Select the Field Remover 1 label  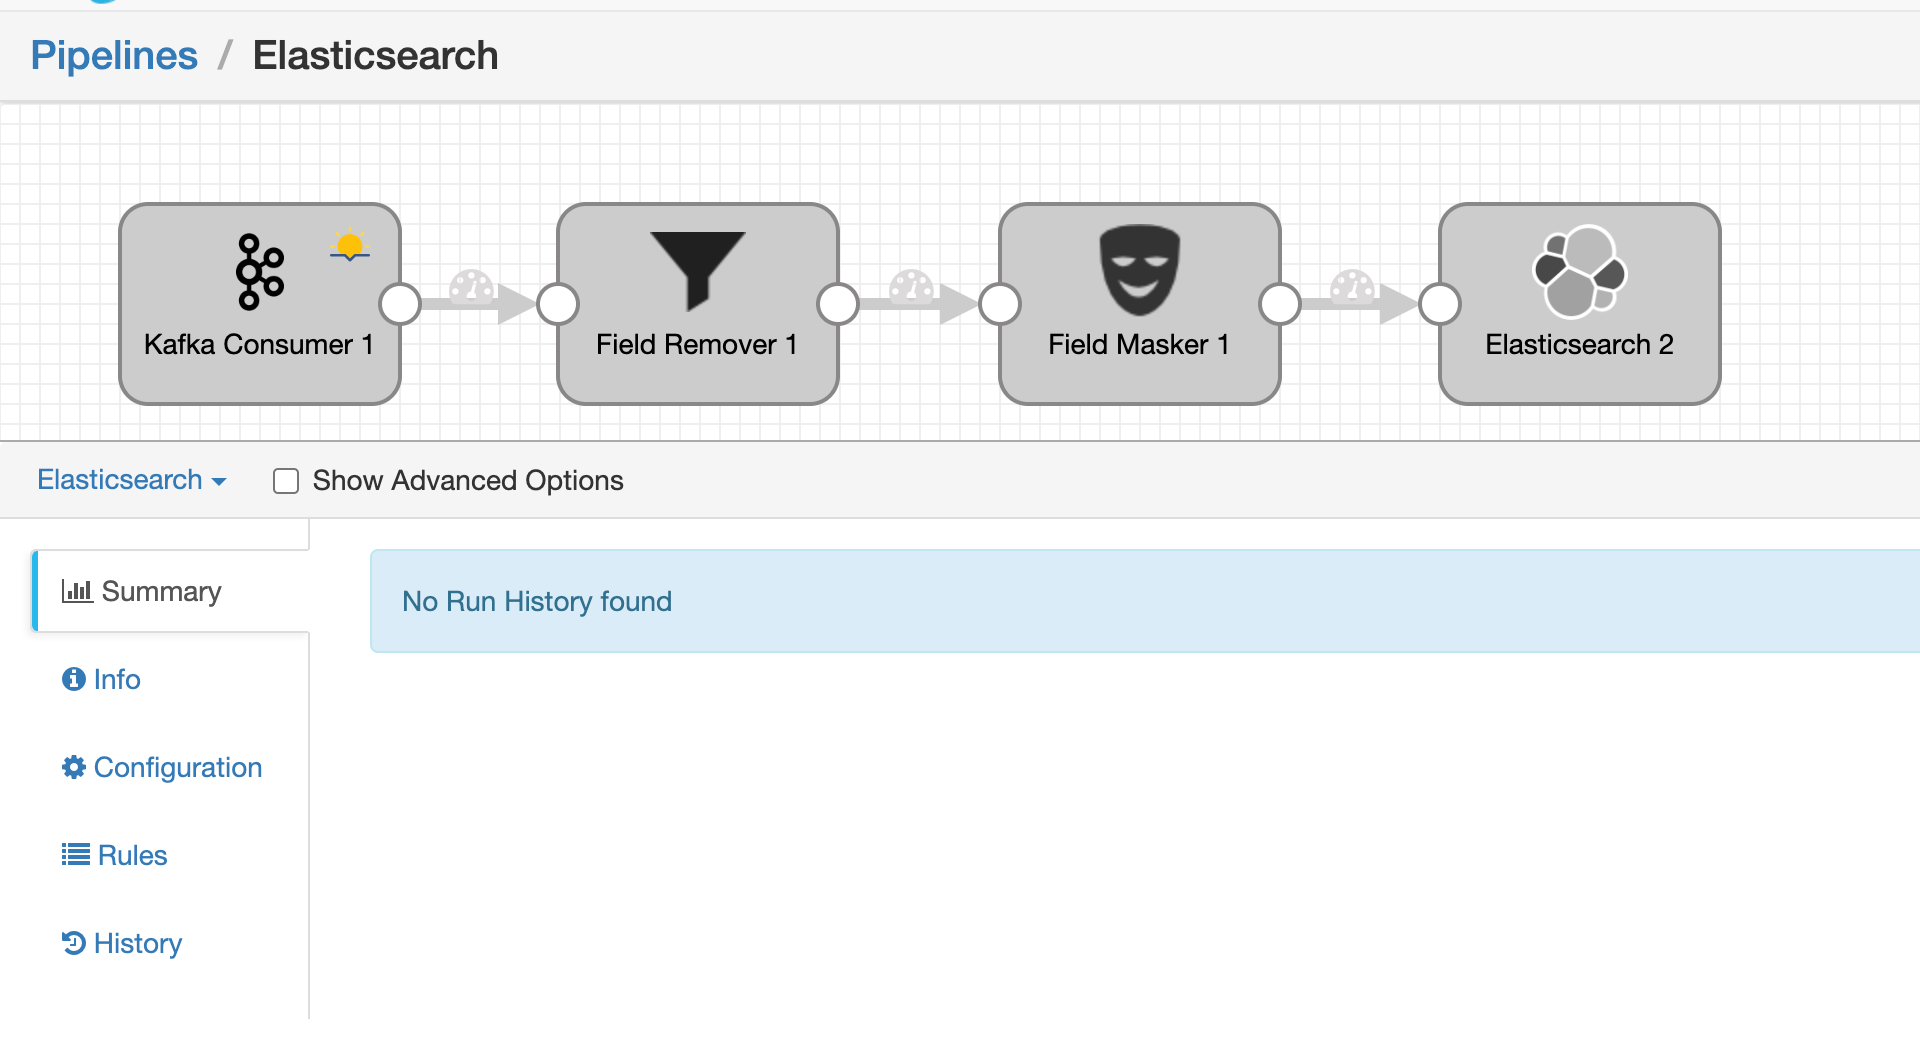coord(697,345)
